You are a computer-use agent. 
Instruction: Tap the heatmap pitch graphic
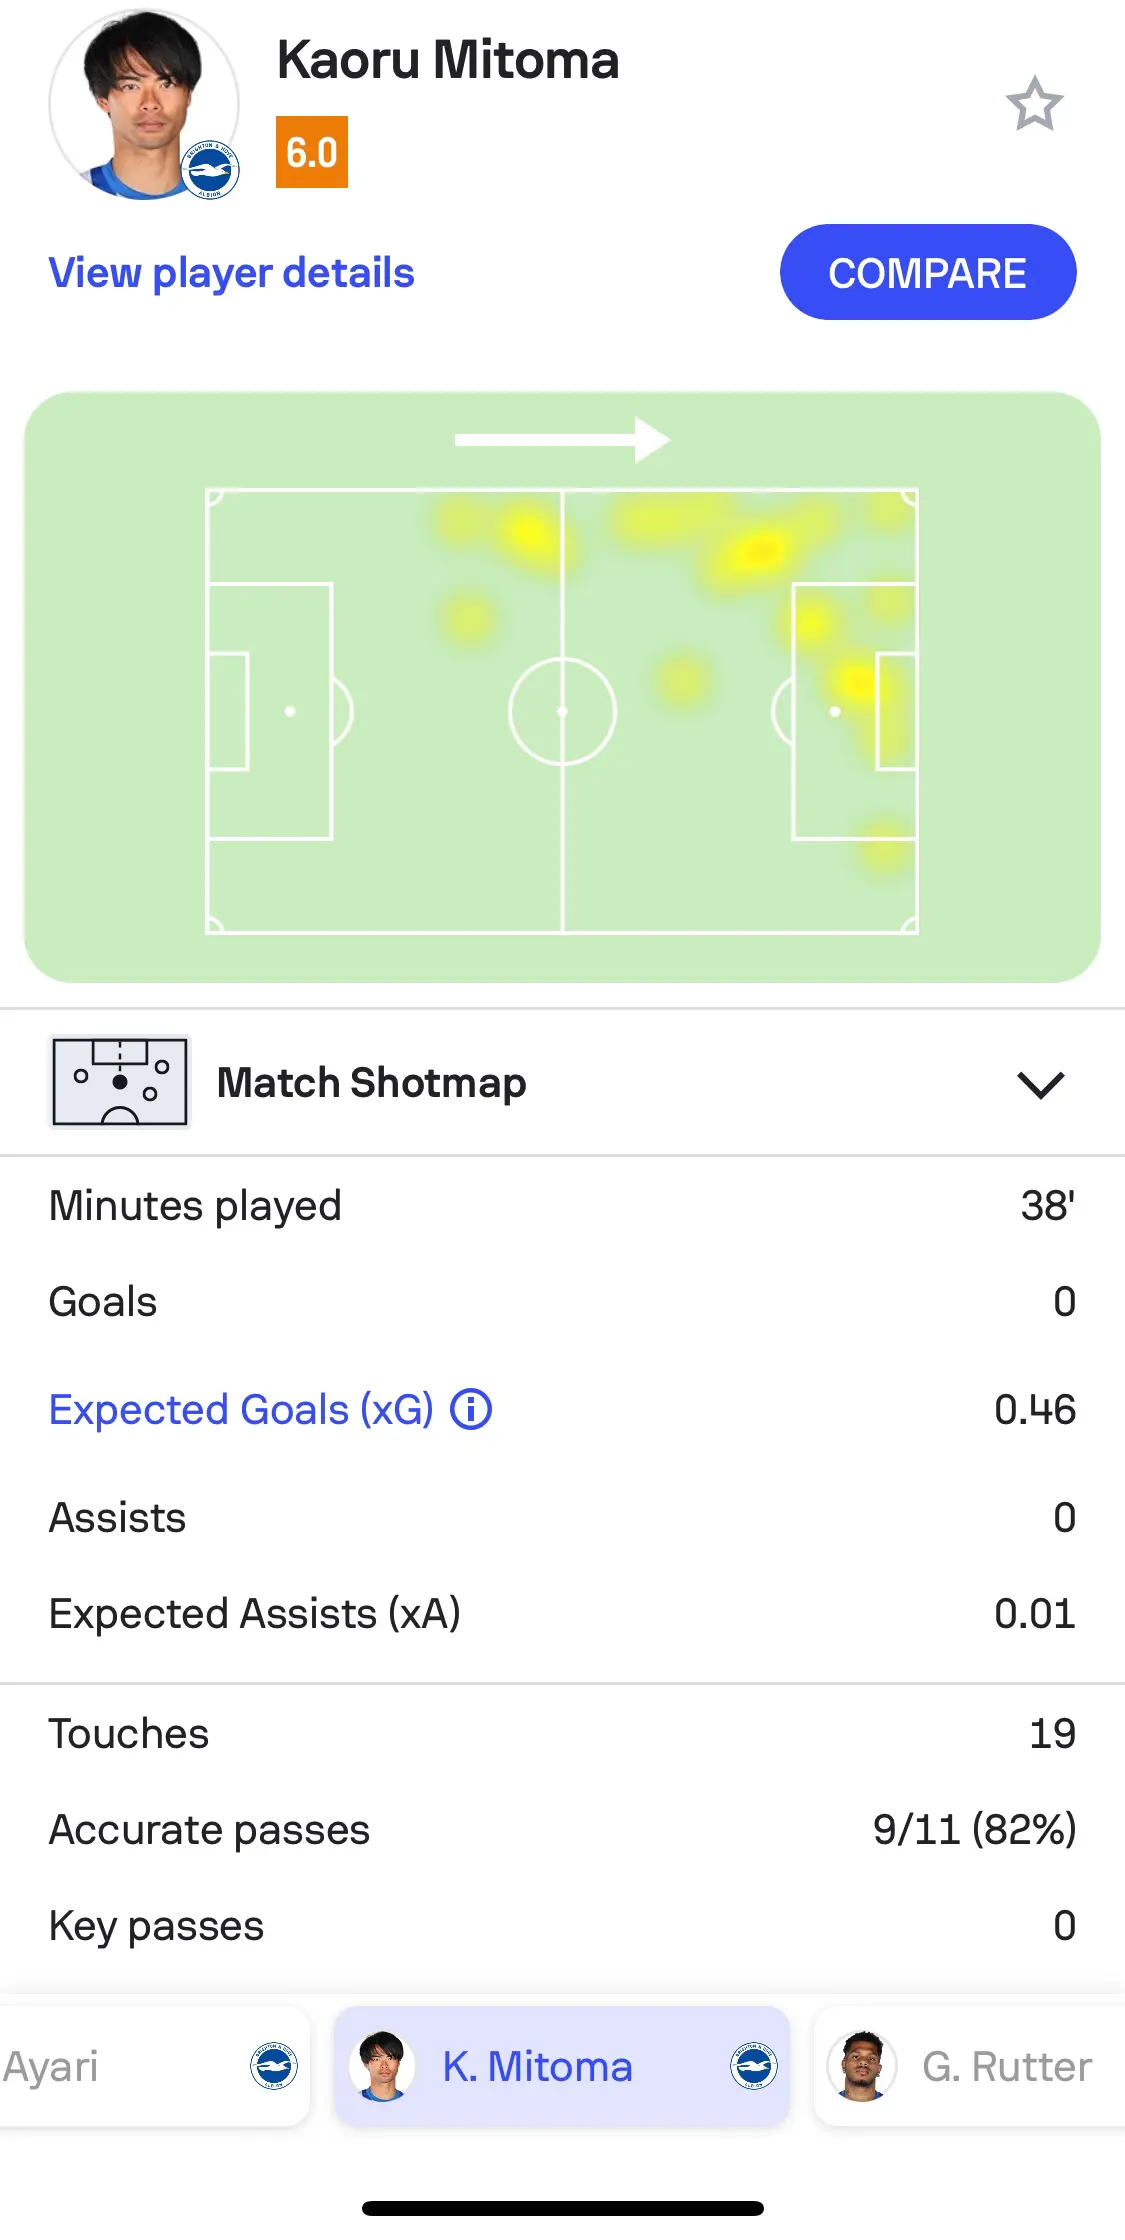click(x=562, y=710)
